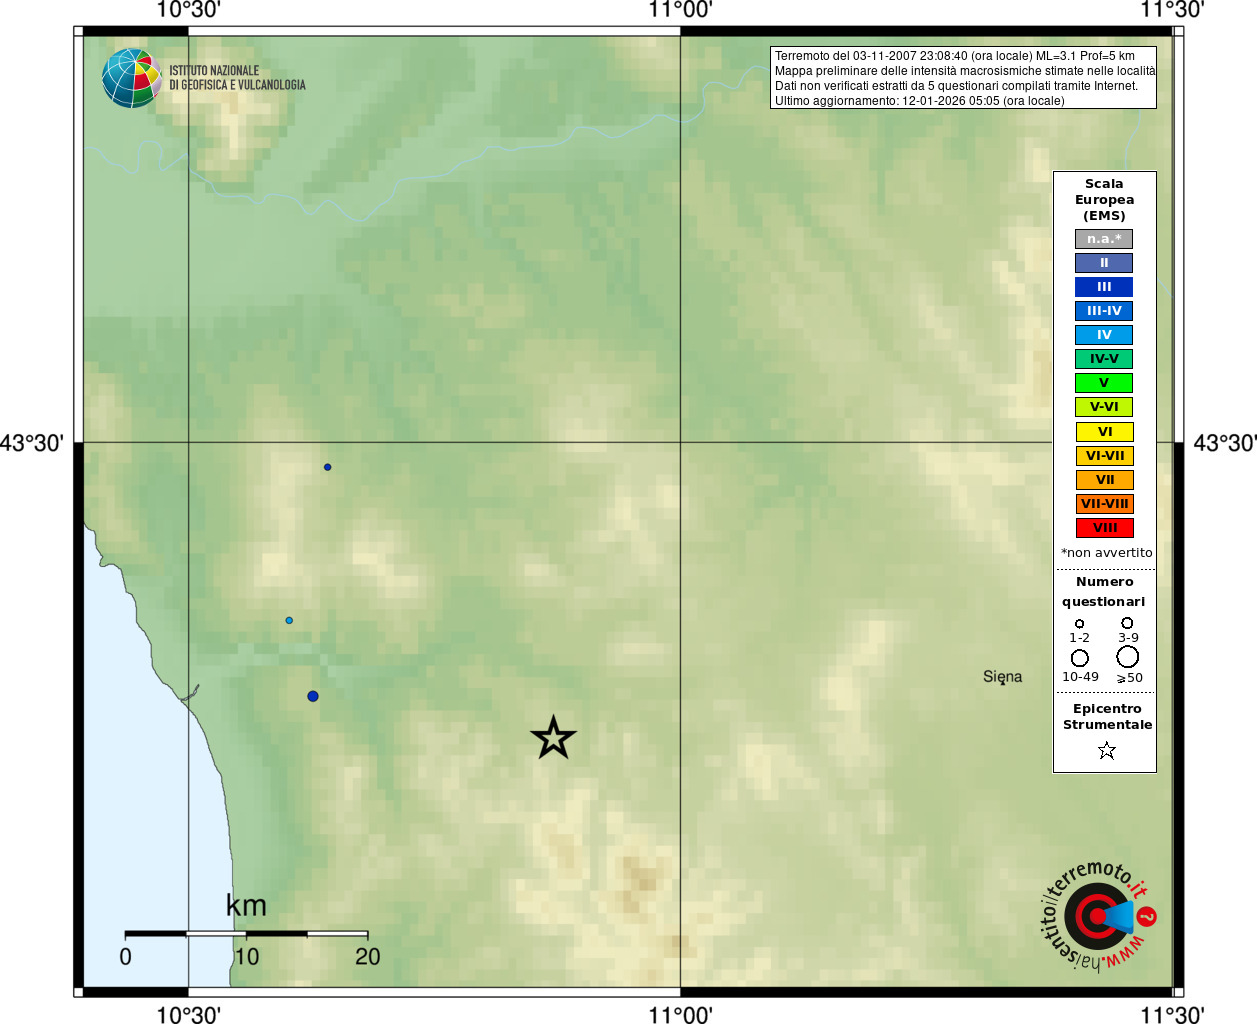Select the intensity III legend swatch
The image size is (1257, 1024).
point(1104,287)
